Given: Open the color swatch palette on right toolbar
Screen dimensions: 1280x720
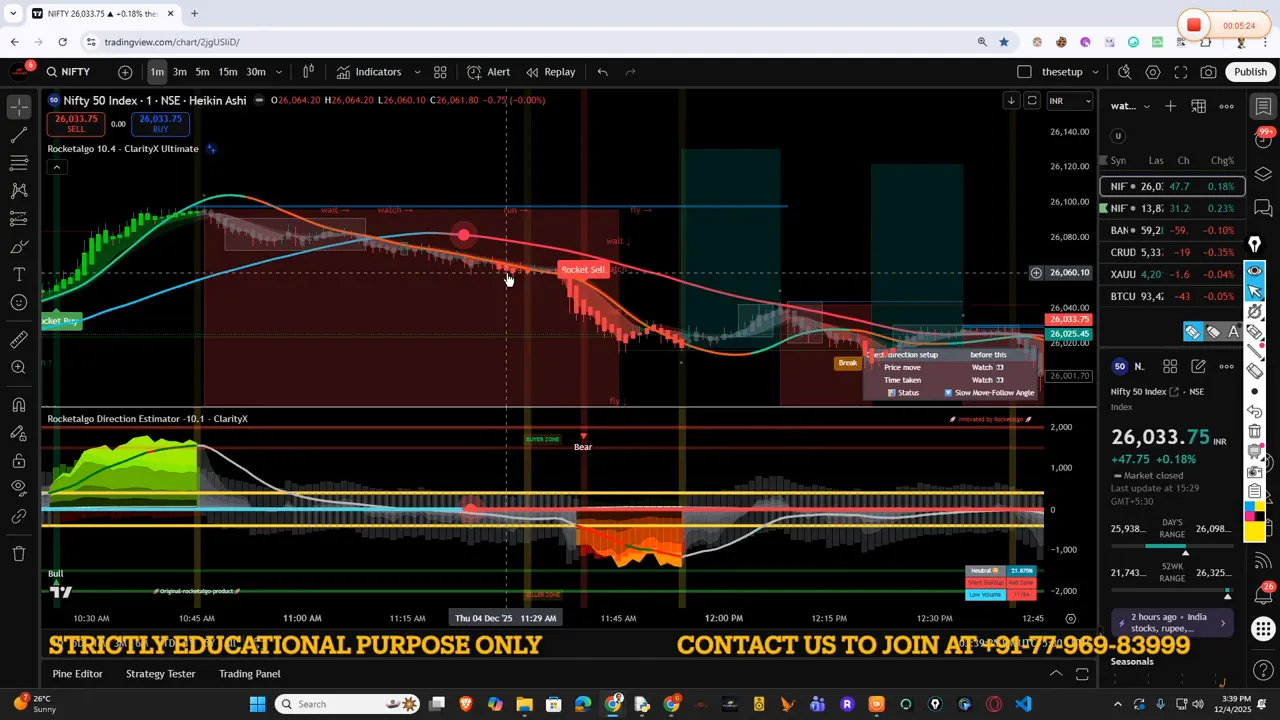Looking at the screenshot, I should (x=1255, y=512).
